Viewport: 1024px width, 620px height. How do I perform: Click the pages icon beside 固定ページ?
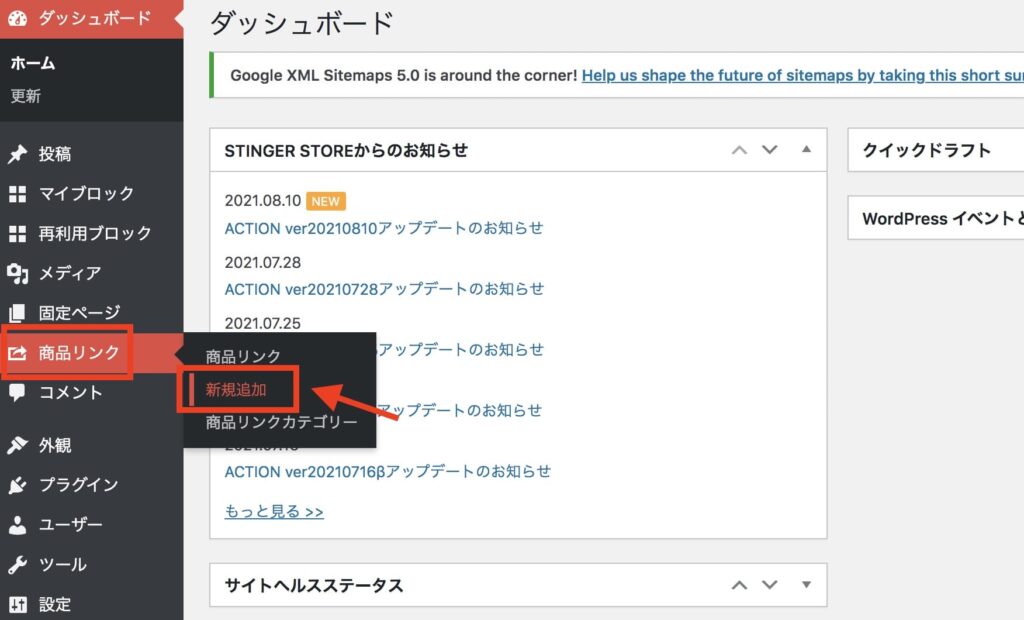coord(18,314)
